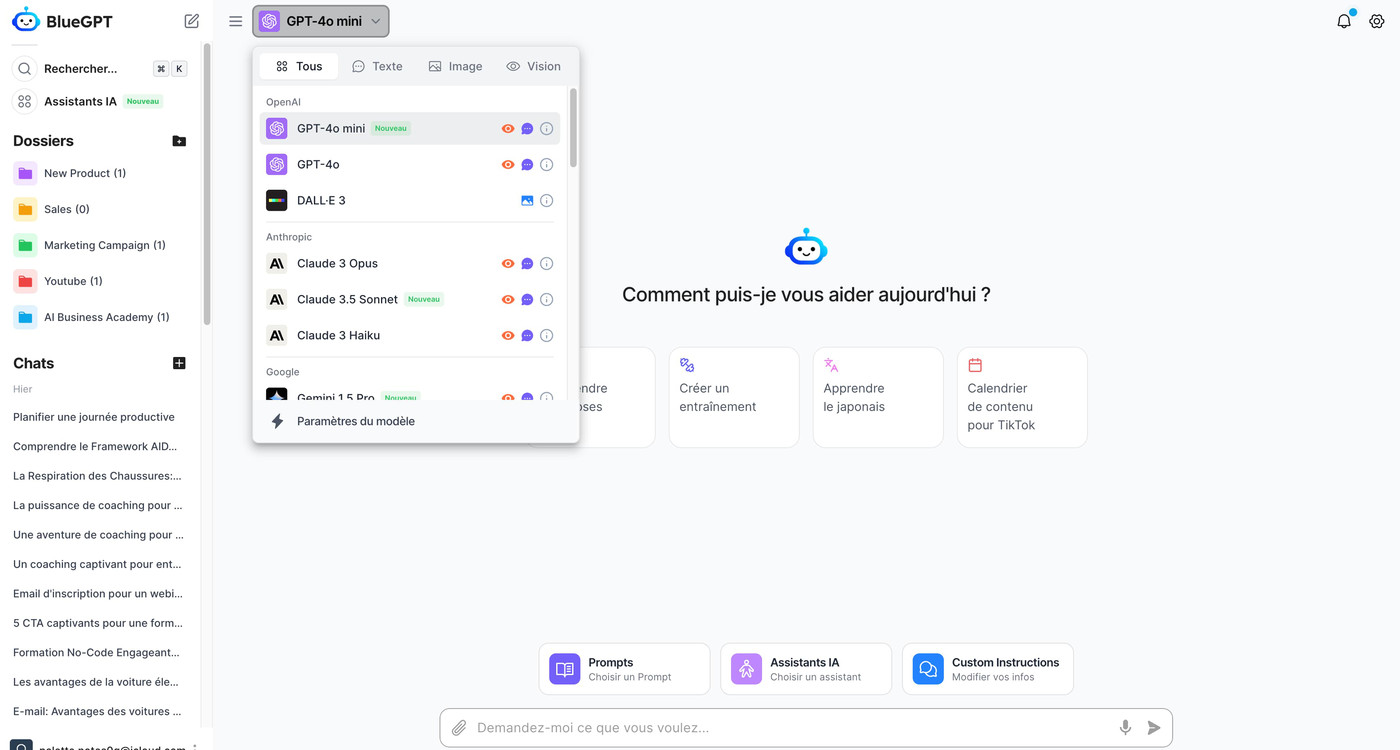Open the Prompts icon above the message bar

[564, 668]
